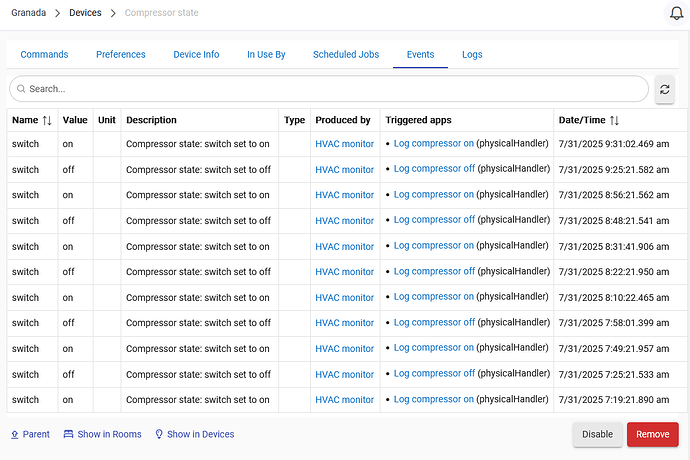Sort events by Date/Time column arrows
The image size is (690, 460).
614,120
